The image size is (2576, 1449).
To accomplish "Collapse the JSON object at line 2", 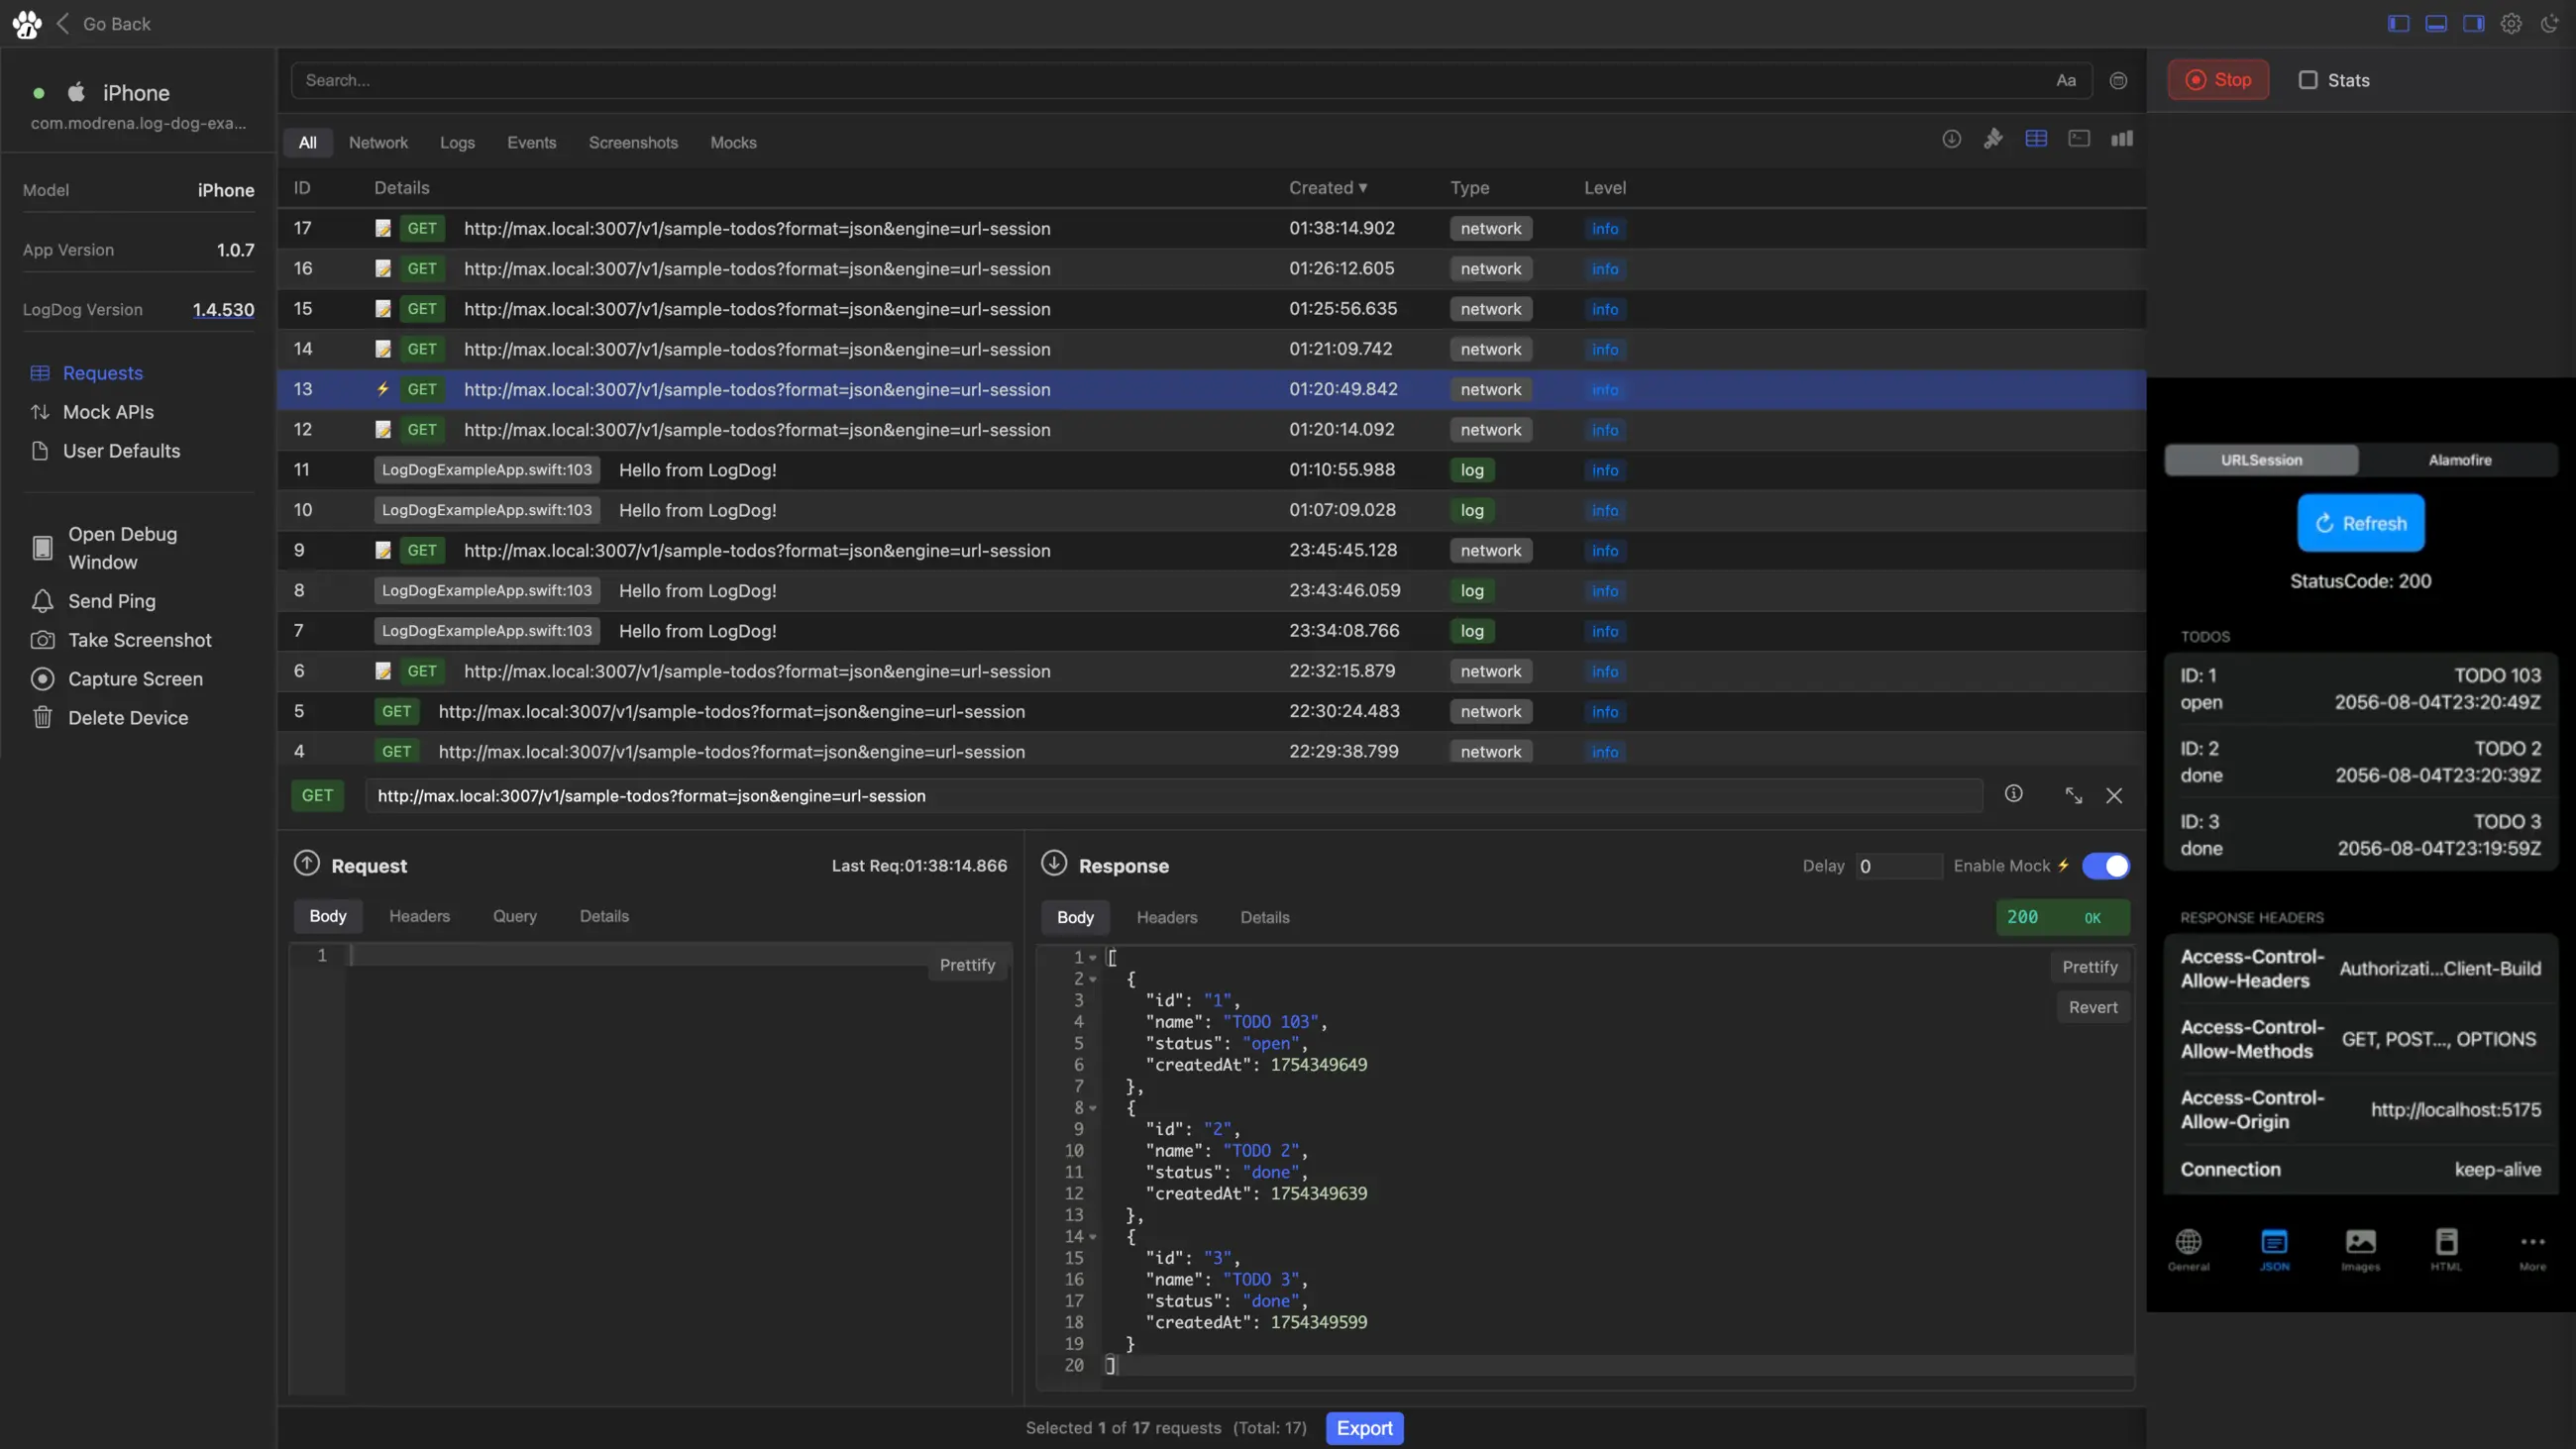I will tap(1093, 978).
